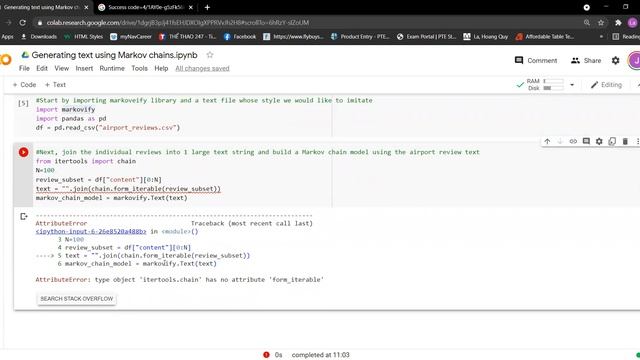Open the La, Hoang Quy bookmark
This screenshot has height=360, width=640.
click(486, 36)
